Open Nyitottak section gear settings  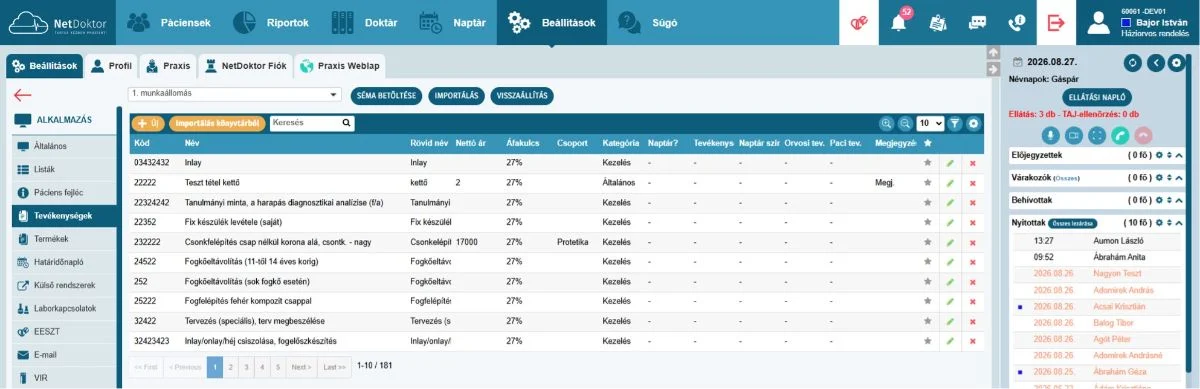click(1159, 223)
